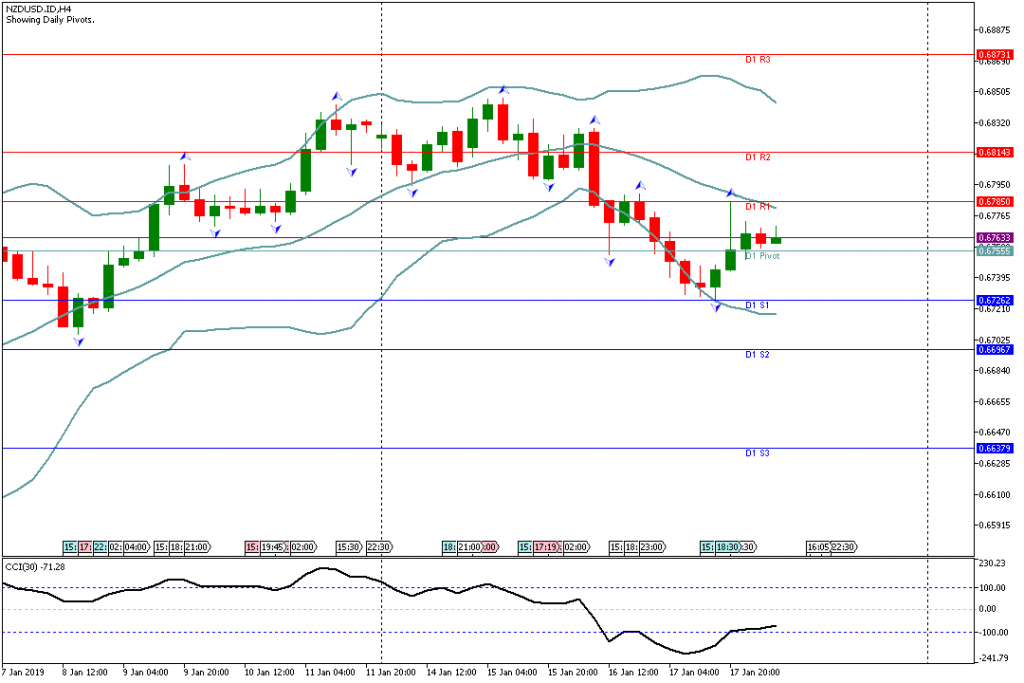The height and width of the screenshot is (683, 1024).
Task: Click the D1 R3 pivot label
Action: tap(757, 60)
